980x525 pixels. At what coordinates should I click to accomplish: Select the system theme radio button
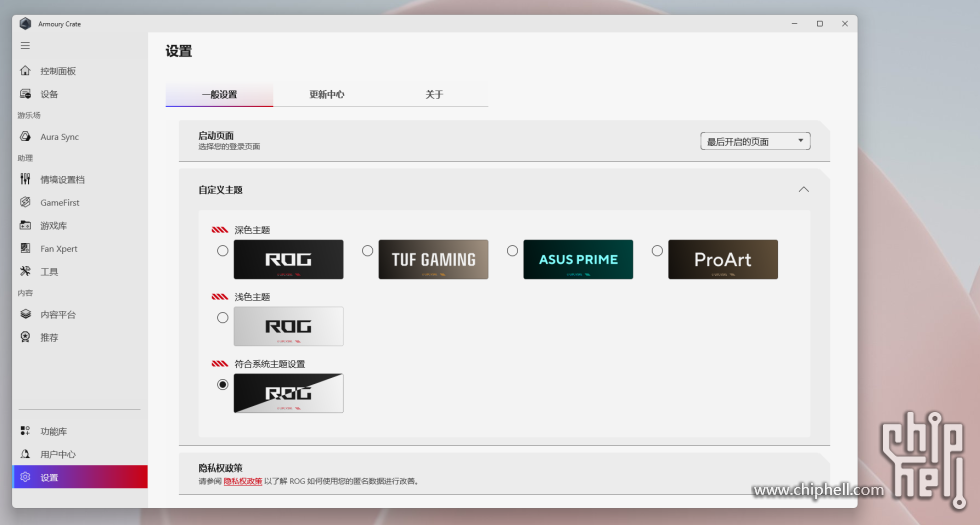222,384
